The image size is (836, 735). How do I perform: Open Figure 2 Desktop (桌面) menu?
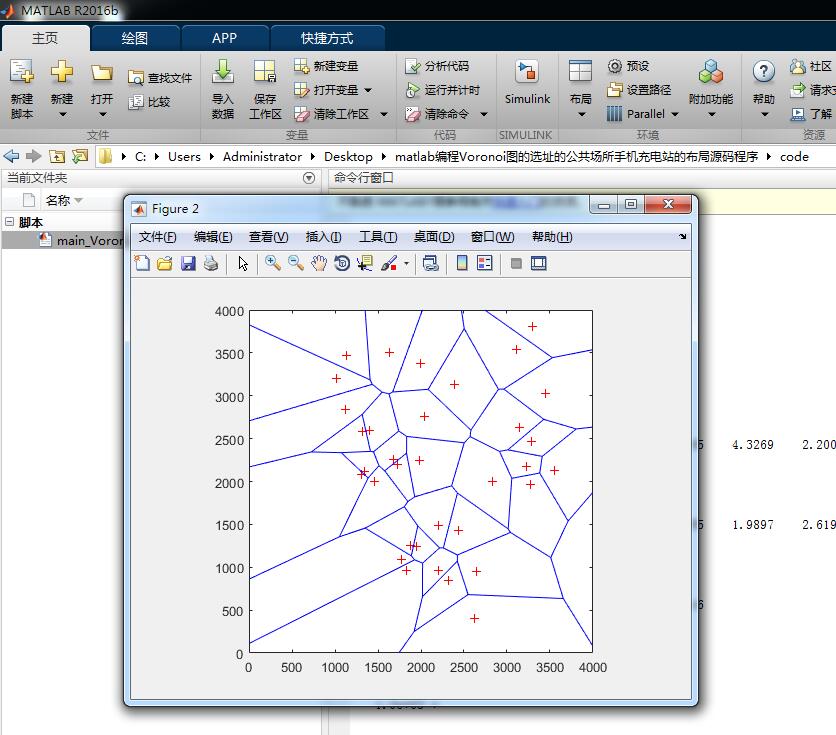(x=434, y=237)
